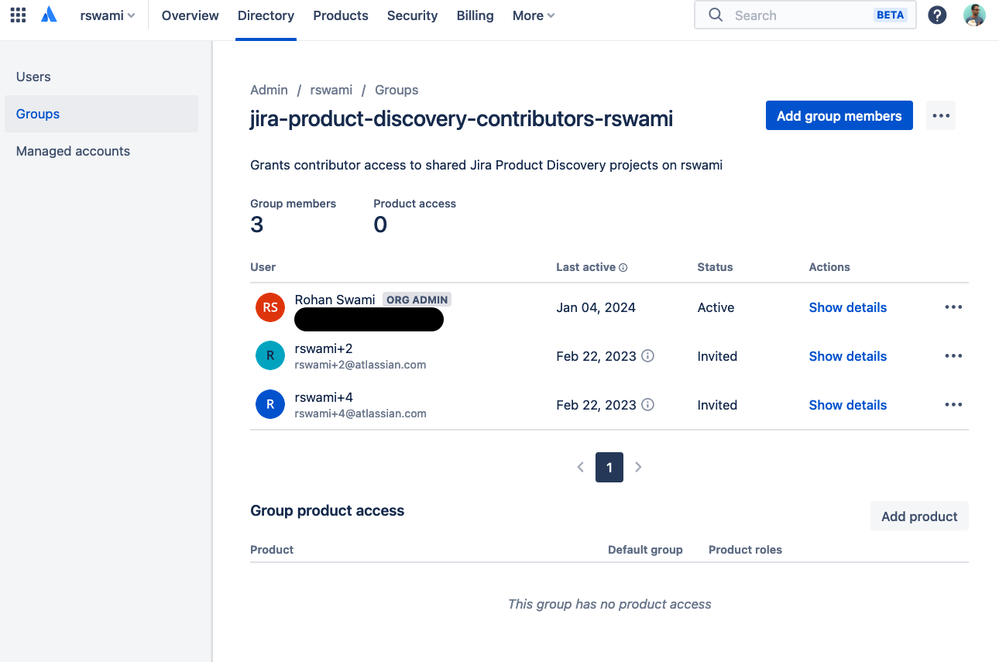Click the Atlassian logo icon
This screenshot has width=999, height=662.
coord(49,15)
